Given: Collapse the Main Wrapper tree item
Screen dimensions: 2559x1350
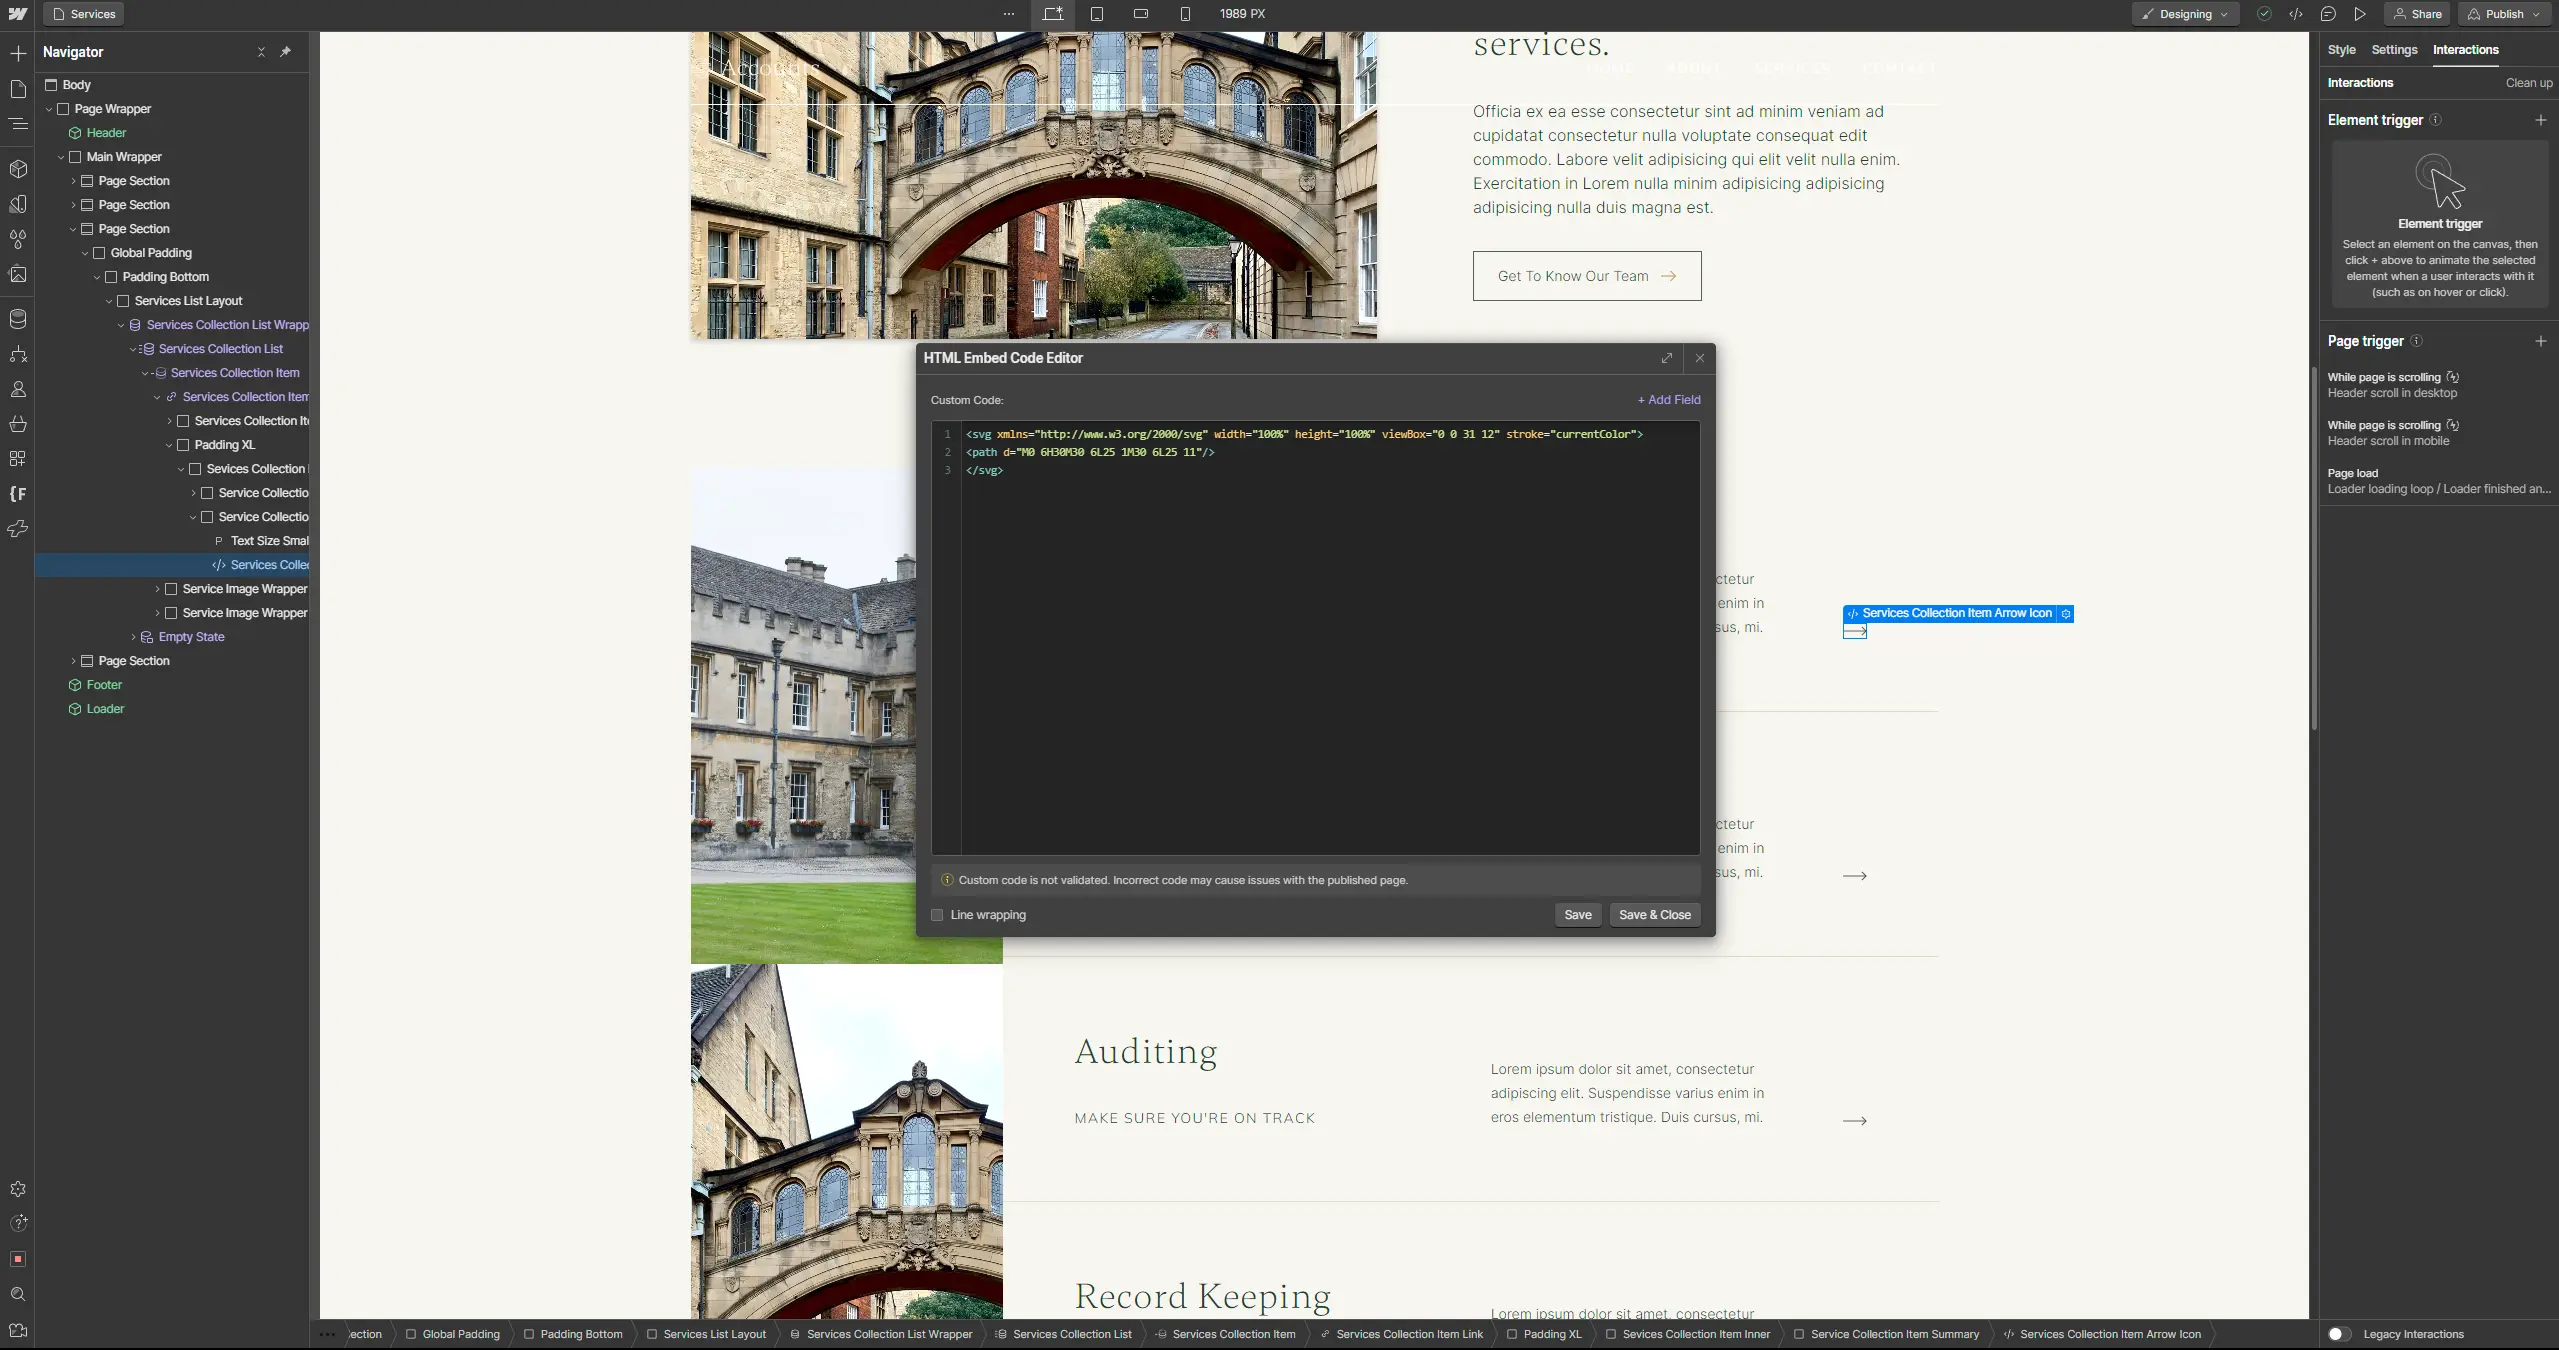Looking at the screenshot, I should 61,157.
